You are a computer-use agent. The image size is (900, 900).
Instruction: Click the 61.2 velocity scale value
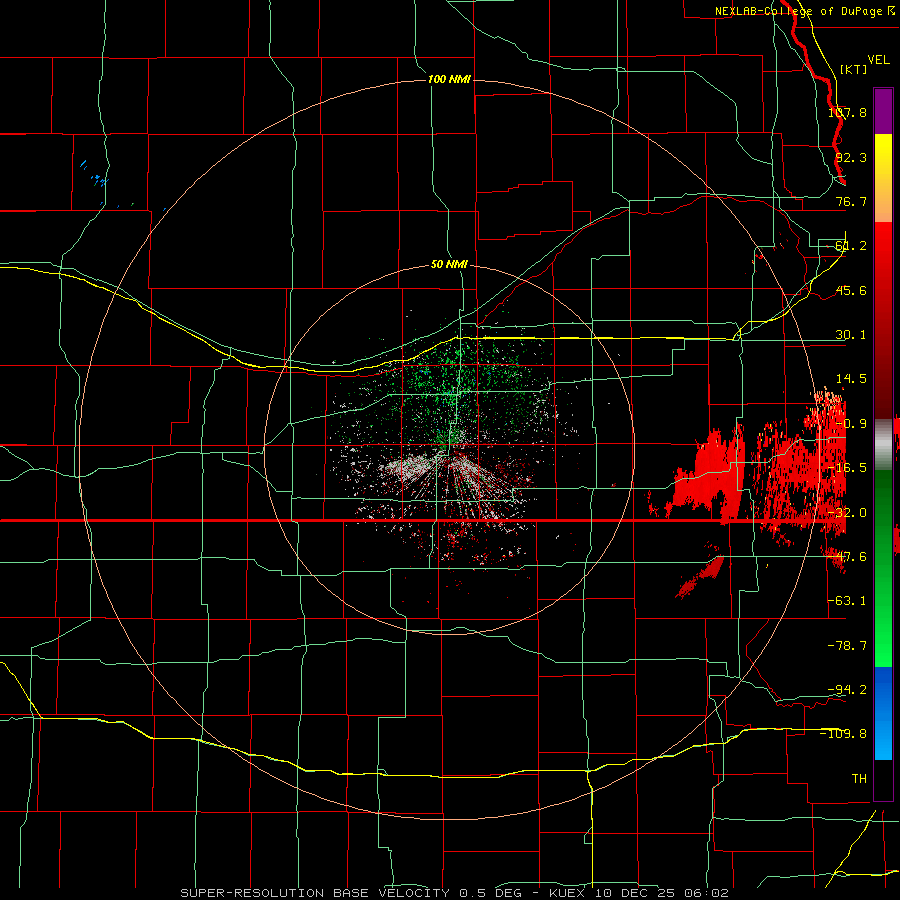point(851,246)
